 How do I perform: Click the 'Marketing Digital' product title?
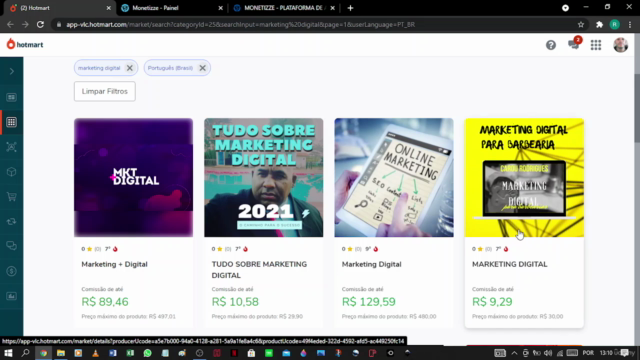point(371,264)
